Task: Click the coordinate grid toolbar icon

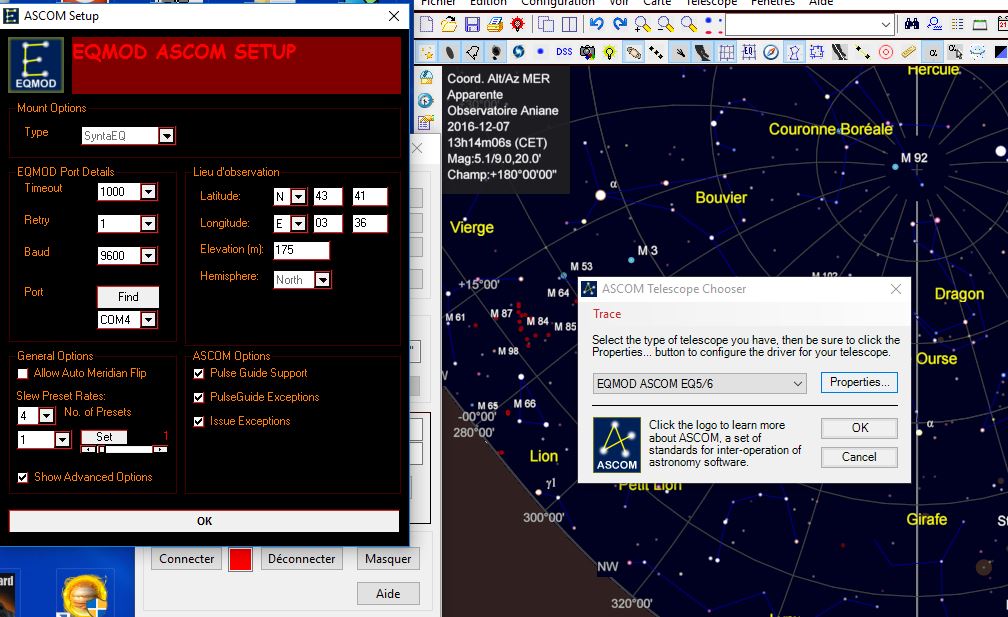Action: click(726, 52)
